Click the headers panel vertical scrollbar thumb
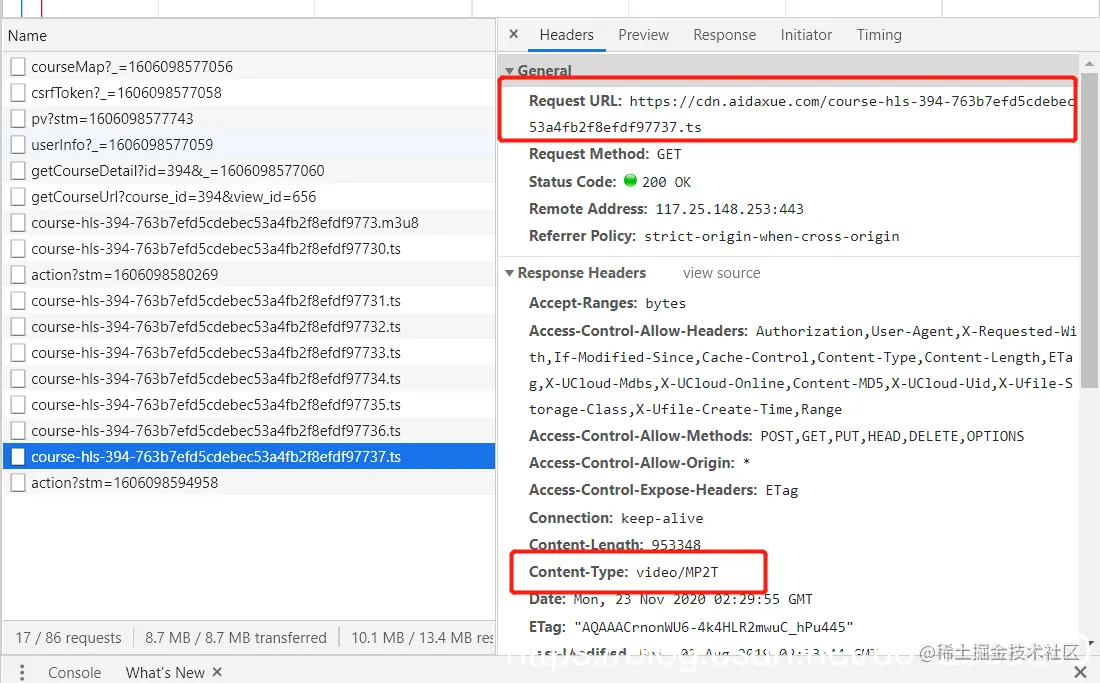Screen dimensions: 1100x683 click(1089, 230)
